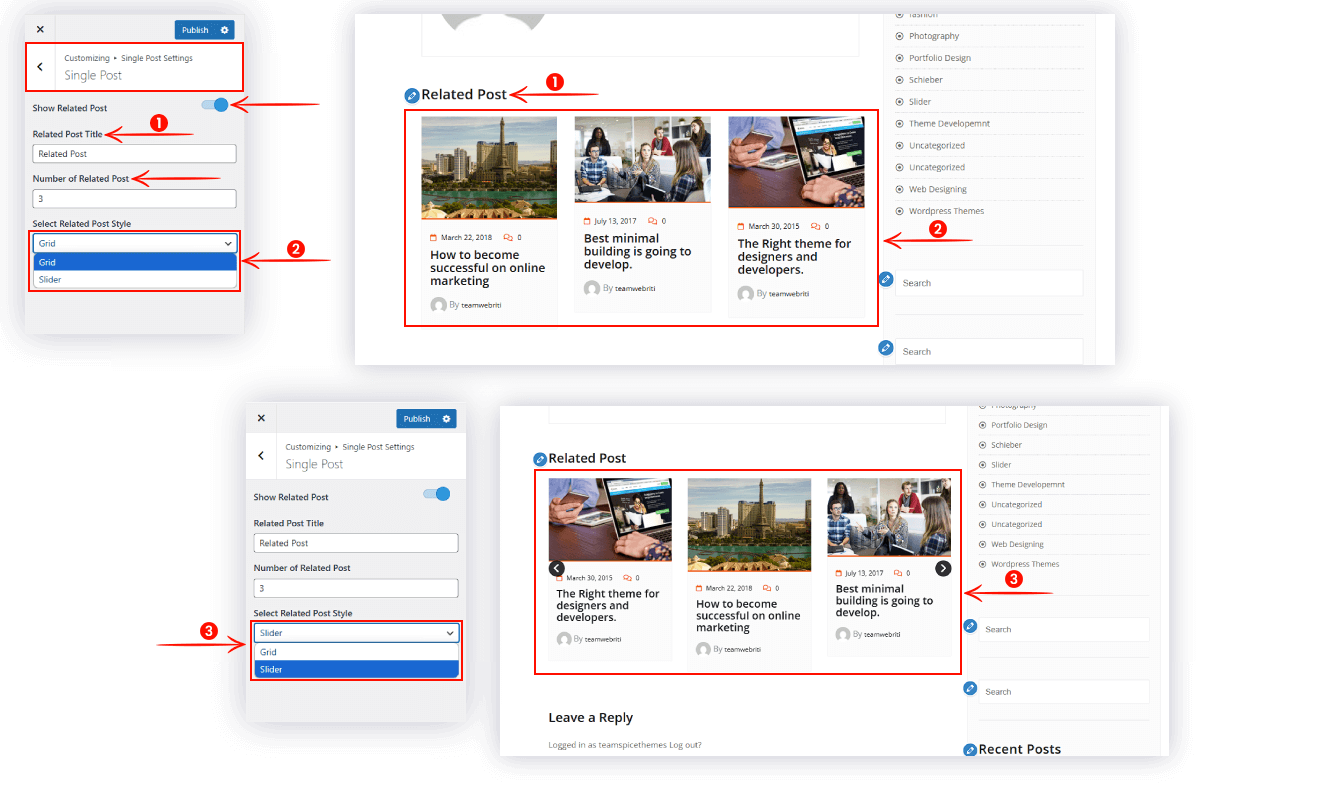The width and height of the screenshot is (1330, 804).
Task: Choose highlighted Grid option in Grid-style panel list
Action: (x=135, y=262)
